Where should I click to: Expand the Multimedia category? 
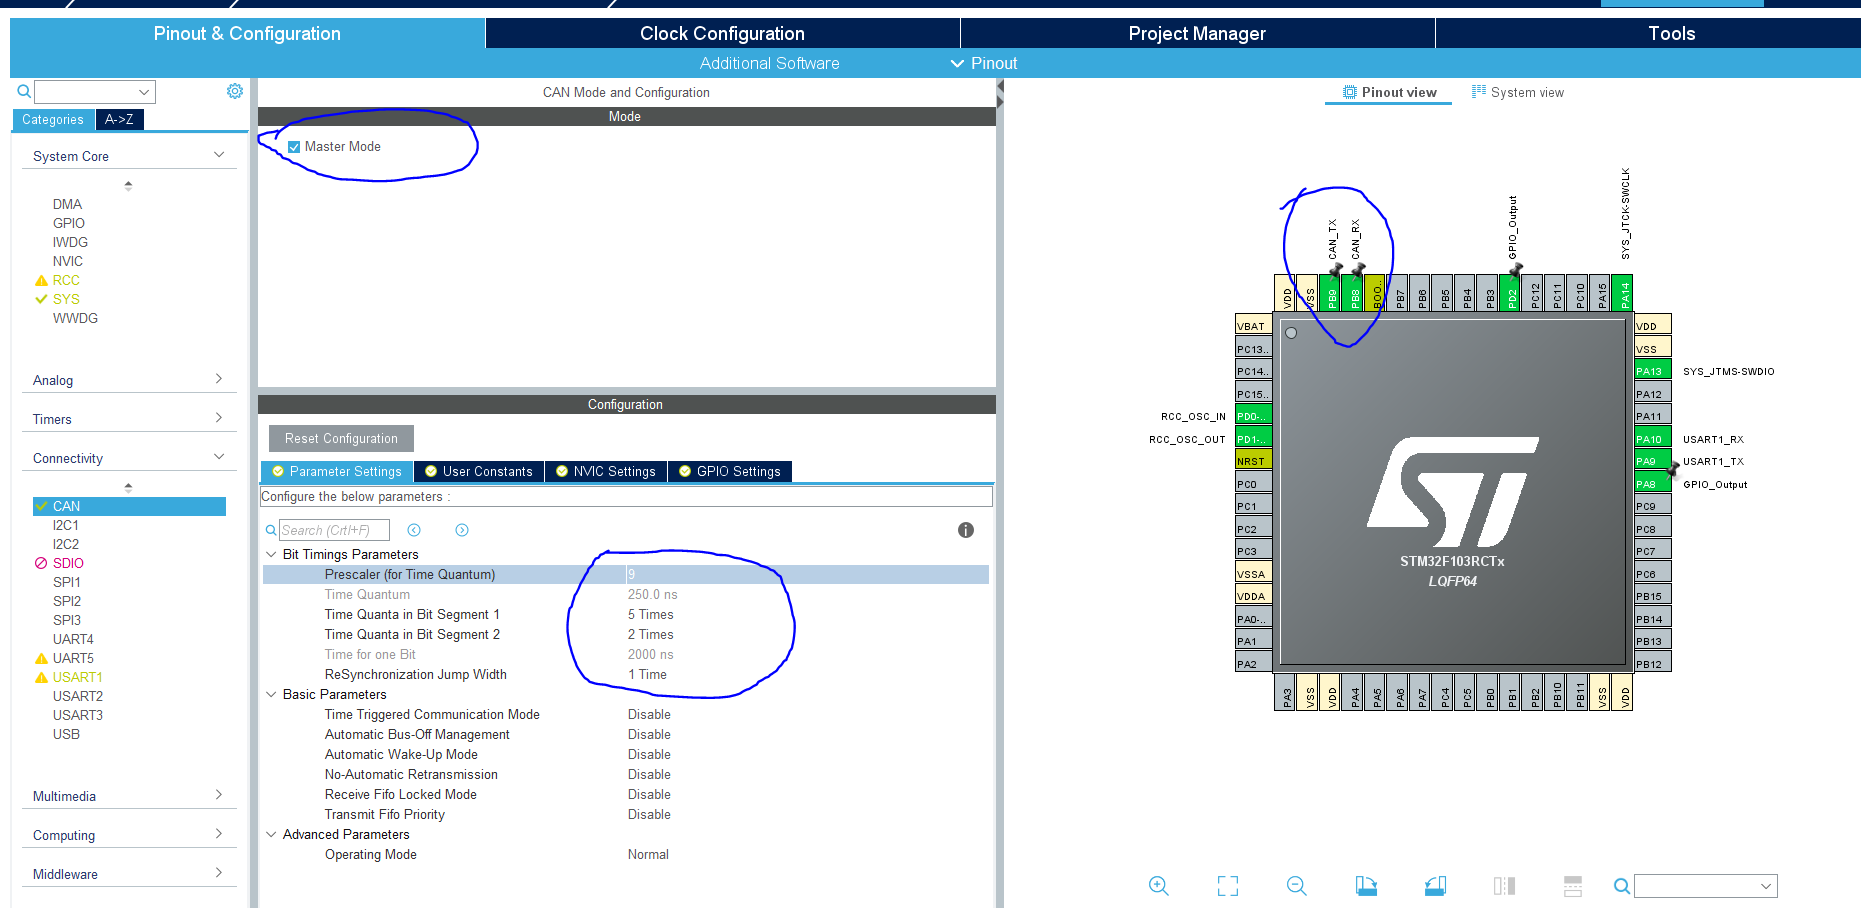click(x=219, y=795)
